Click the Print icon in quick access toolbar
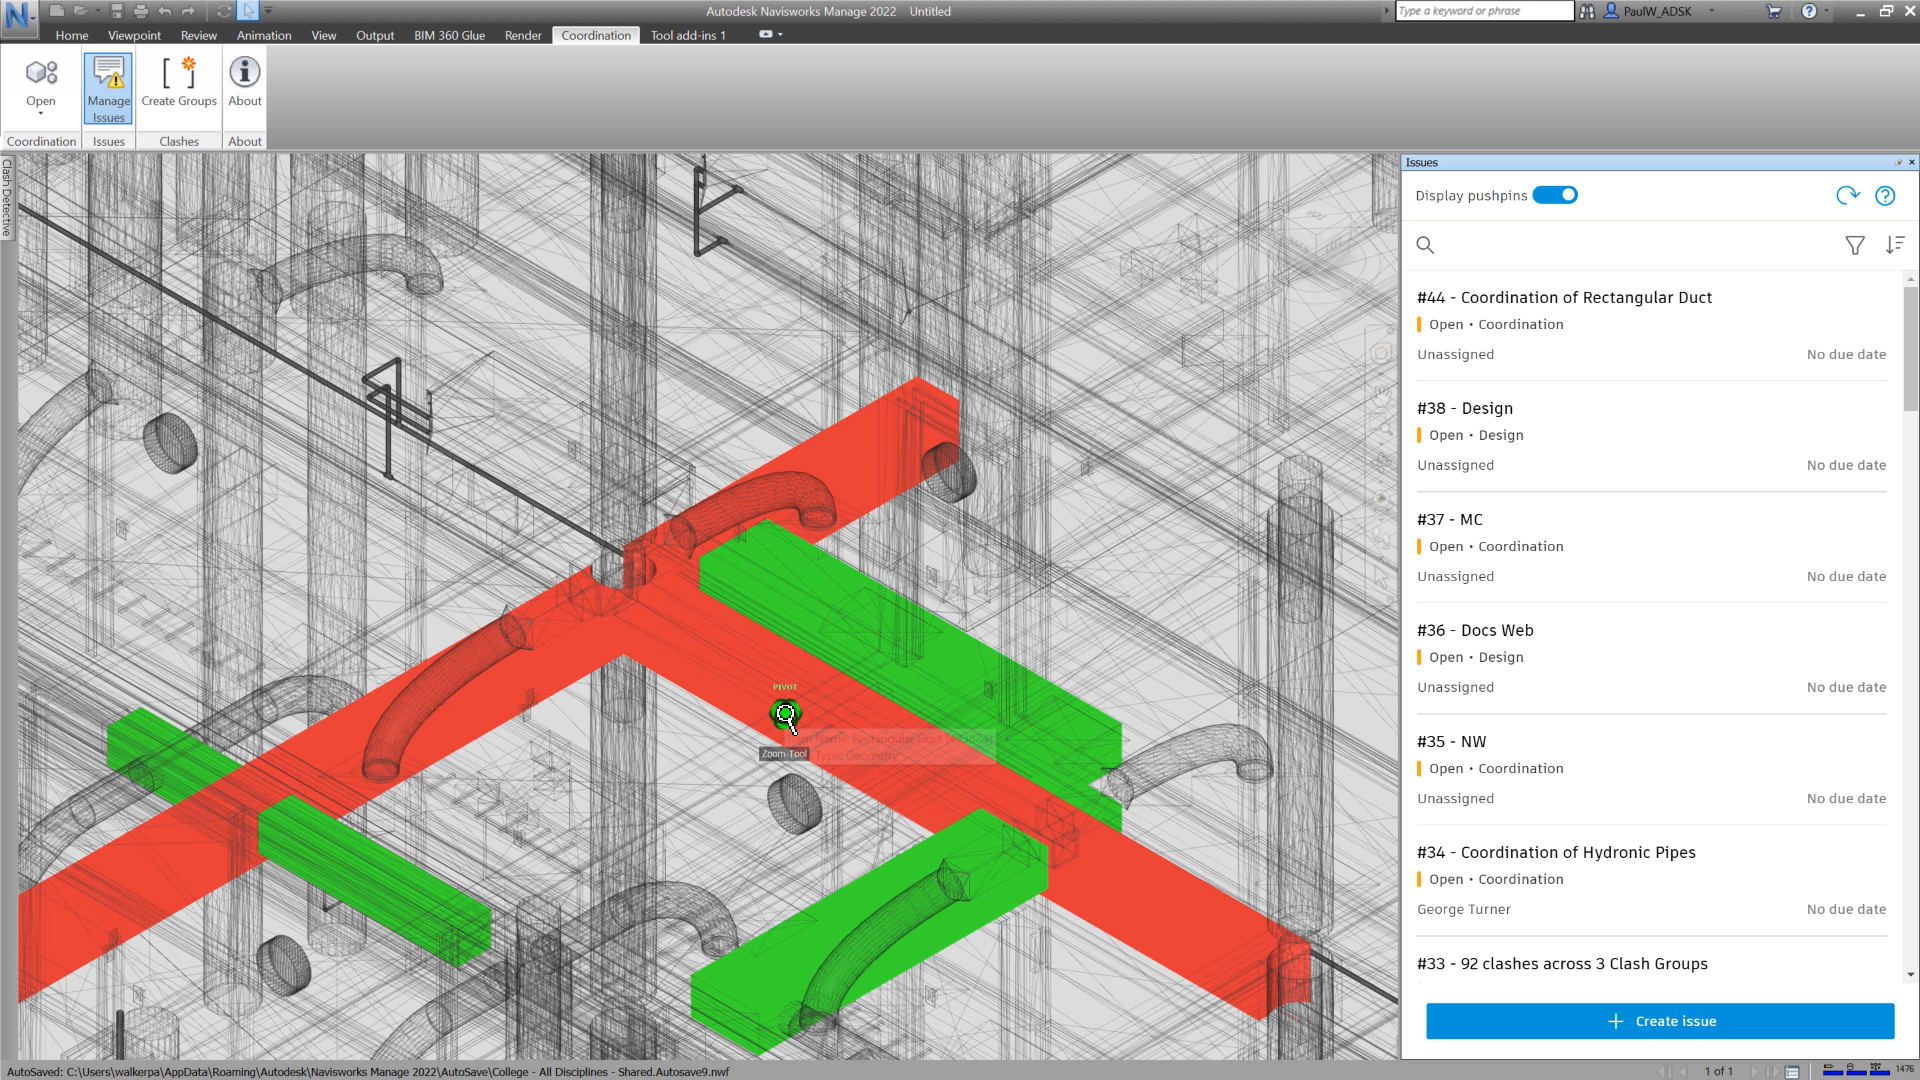Screen dimensions: 1920x1080 [x=140, y=11]
